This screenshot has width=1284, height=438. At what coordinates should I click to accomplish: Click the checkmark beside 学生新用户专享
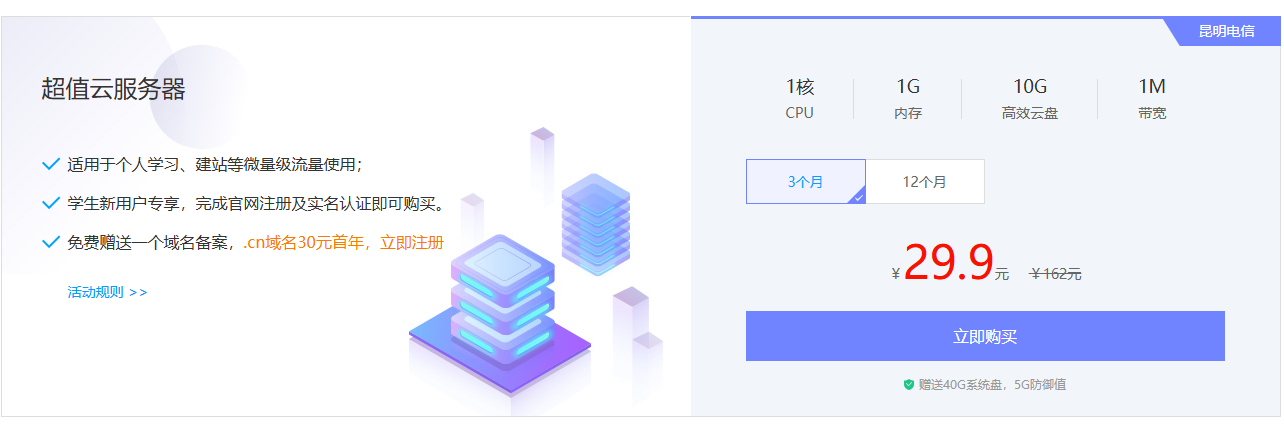tap(51, 203)
